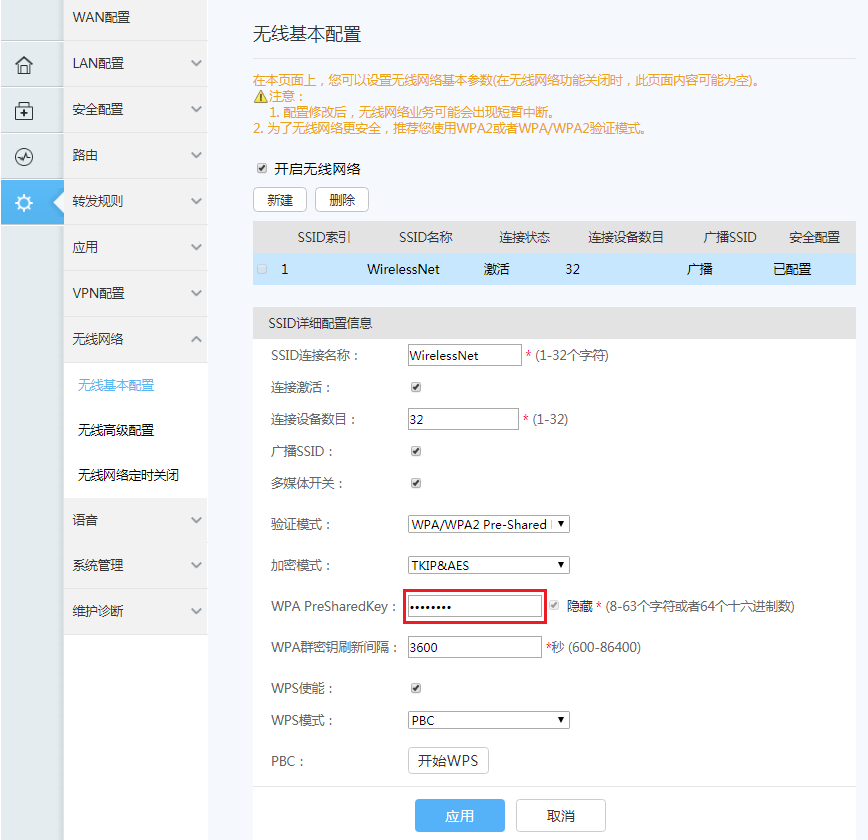The width and height of the screenshot is (868, 840).
Task: Focus WPA PreSharedKey password field
Action: [x=474, y=606]
